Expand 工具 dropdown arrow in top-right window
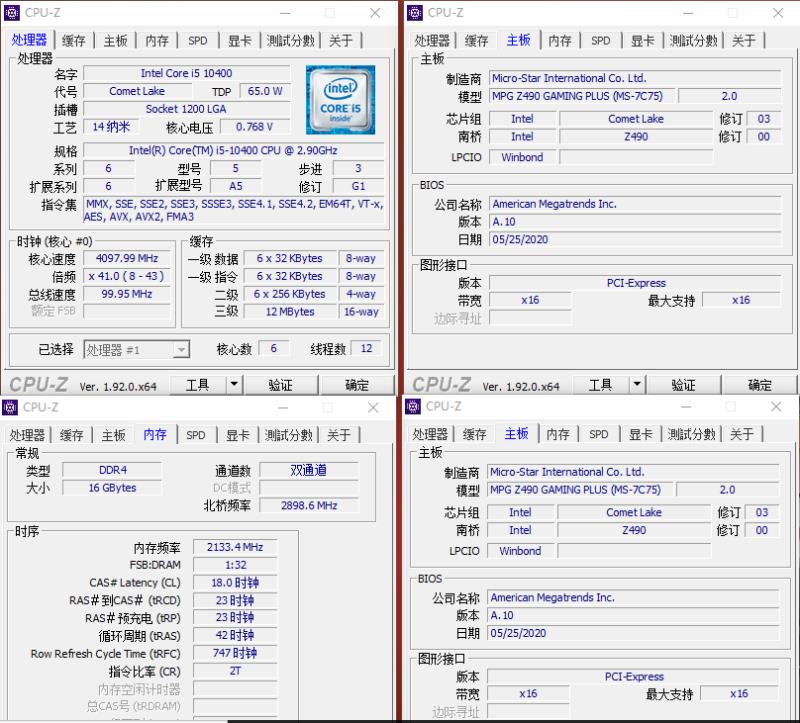The image size is (800, 723). [x=637, y=384]
